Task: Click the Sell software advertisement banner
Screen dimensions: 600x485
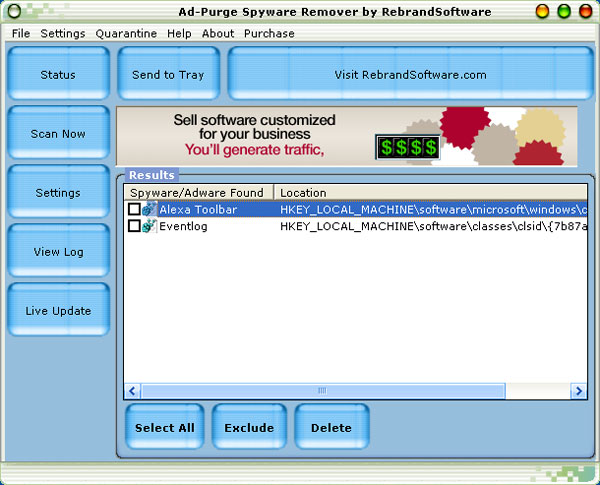Action: [347, 136]
